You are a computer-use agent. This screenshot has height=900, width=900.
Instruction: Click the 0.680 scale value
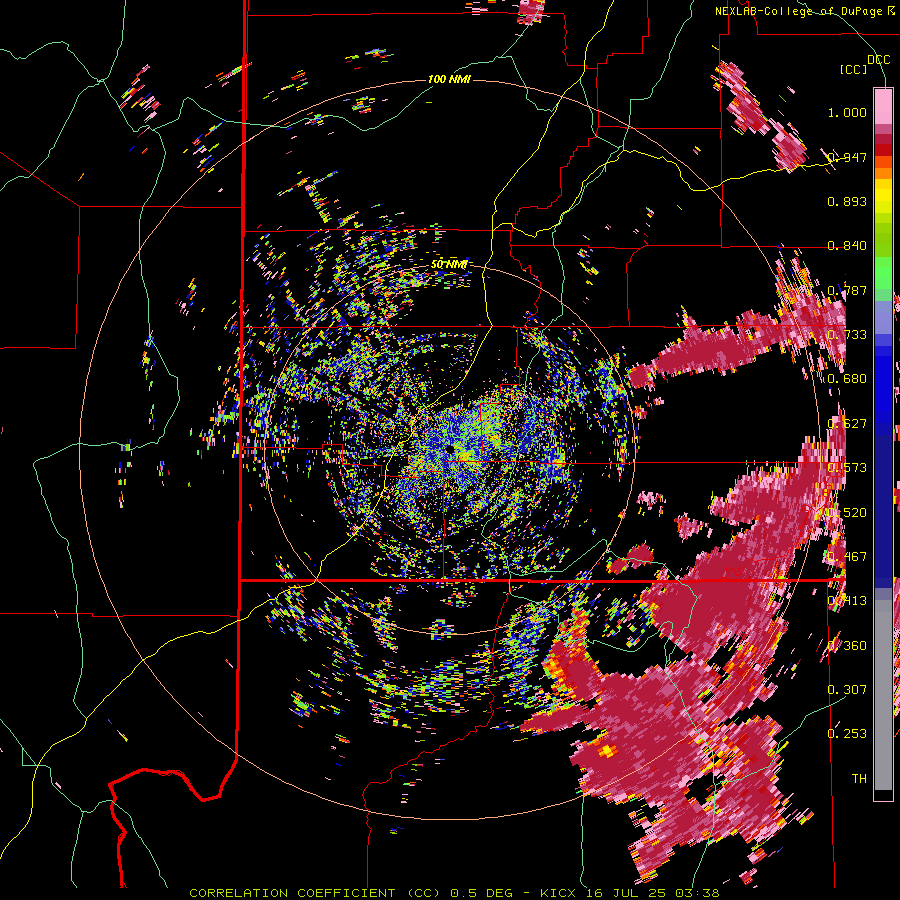(x=847, y=379)
